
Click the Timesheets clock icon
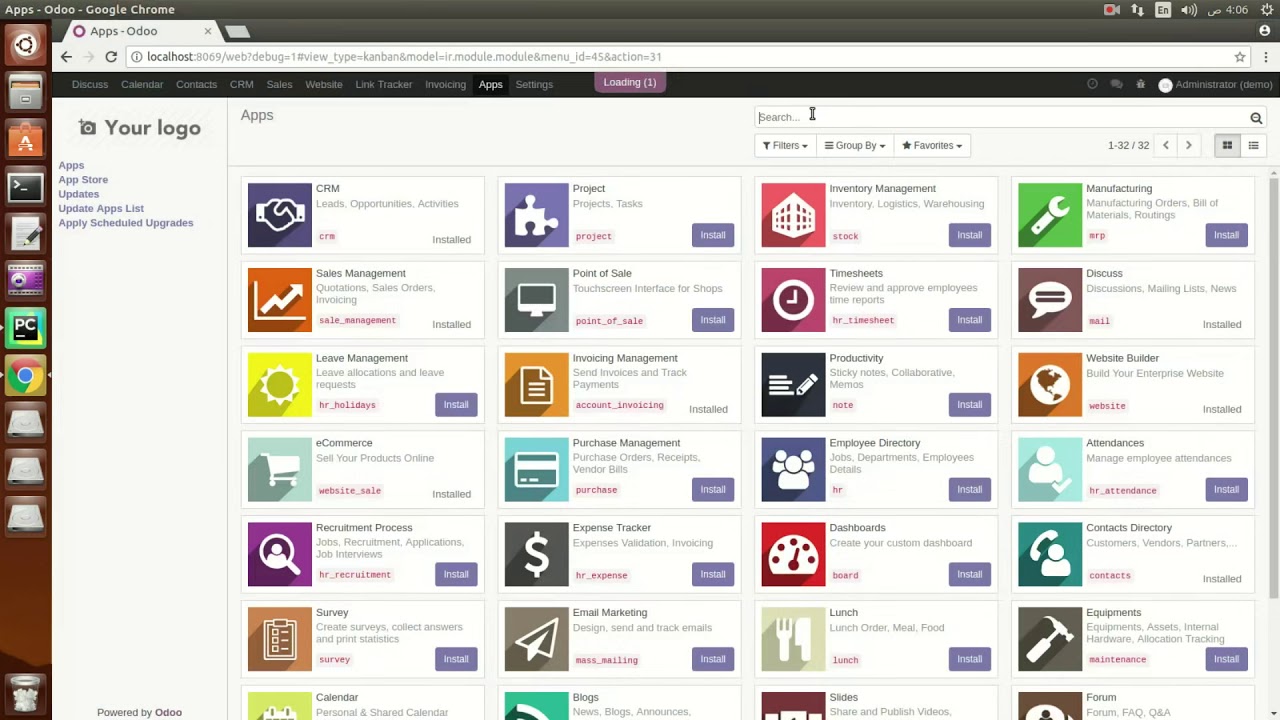tap(793, 300)
